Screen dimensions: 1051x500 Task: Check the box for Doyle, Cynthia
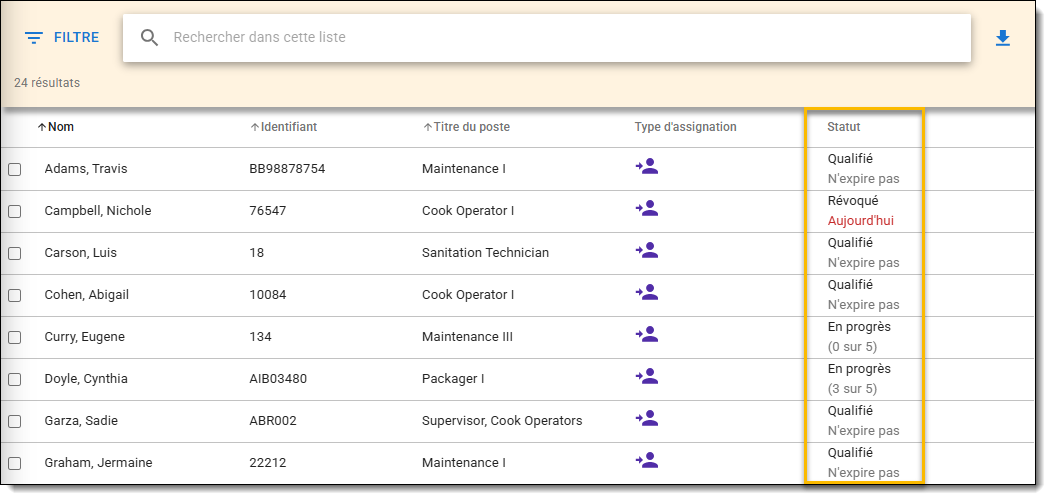click(x=15, y=380)
